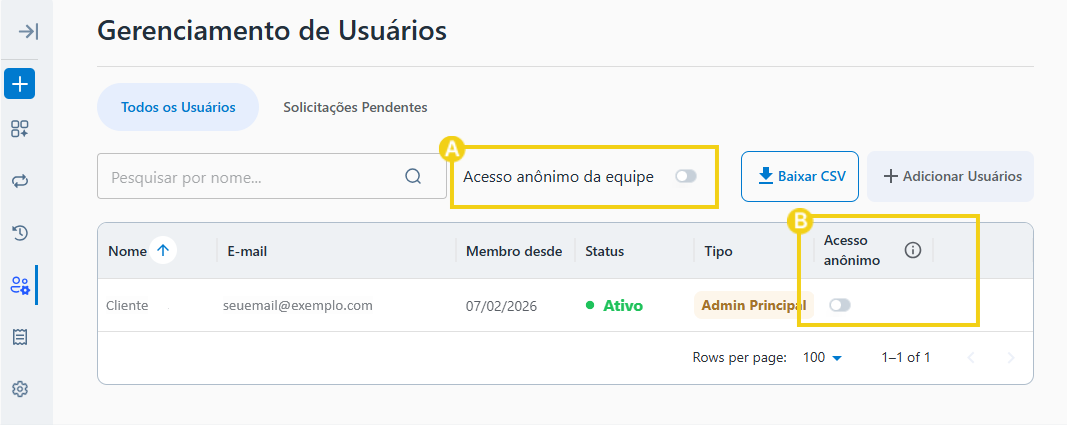Go to the next page arrow
The image size is (1067, 425).
pos(1011,358)
